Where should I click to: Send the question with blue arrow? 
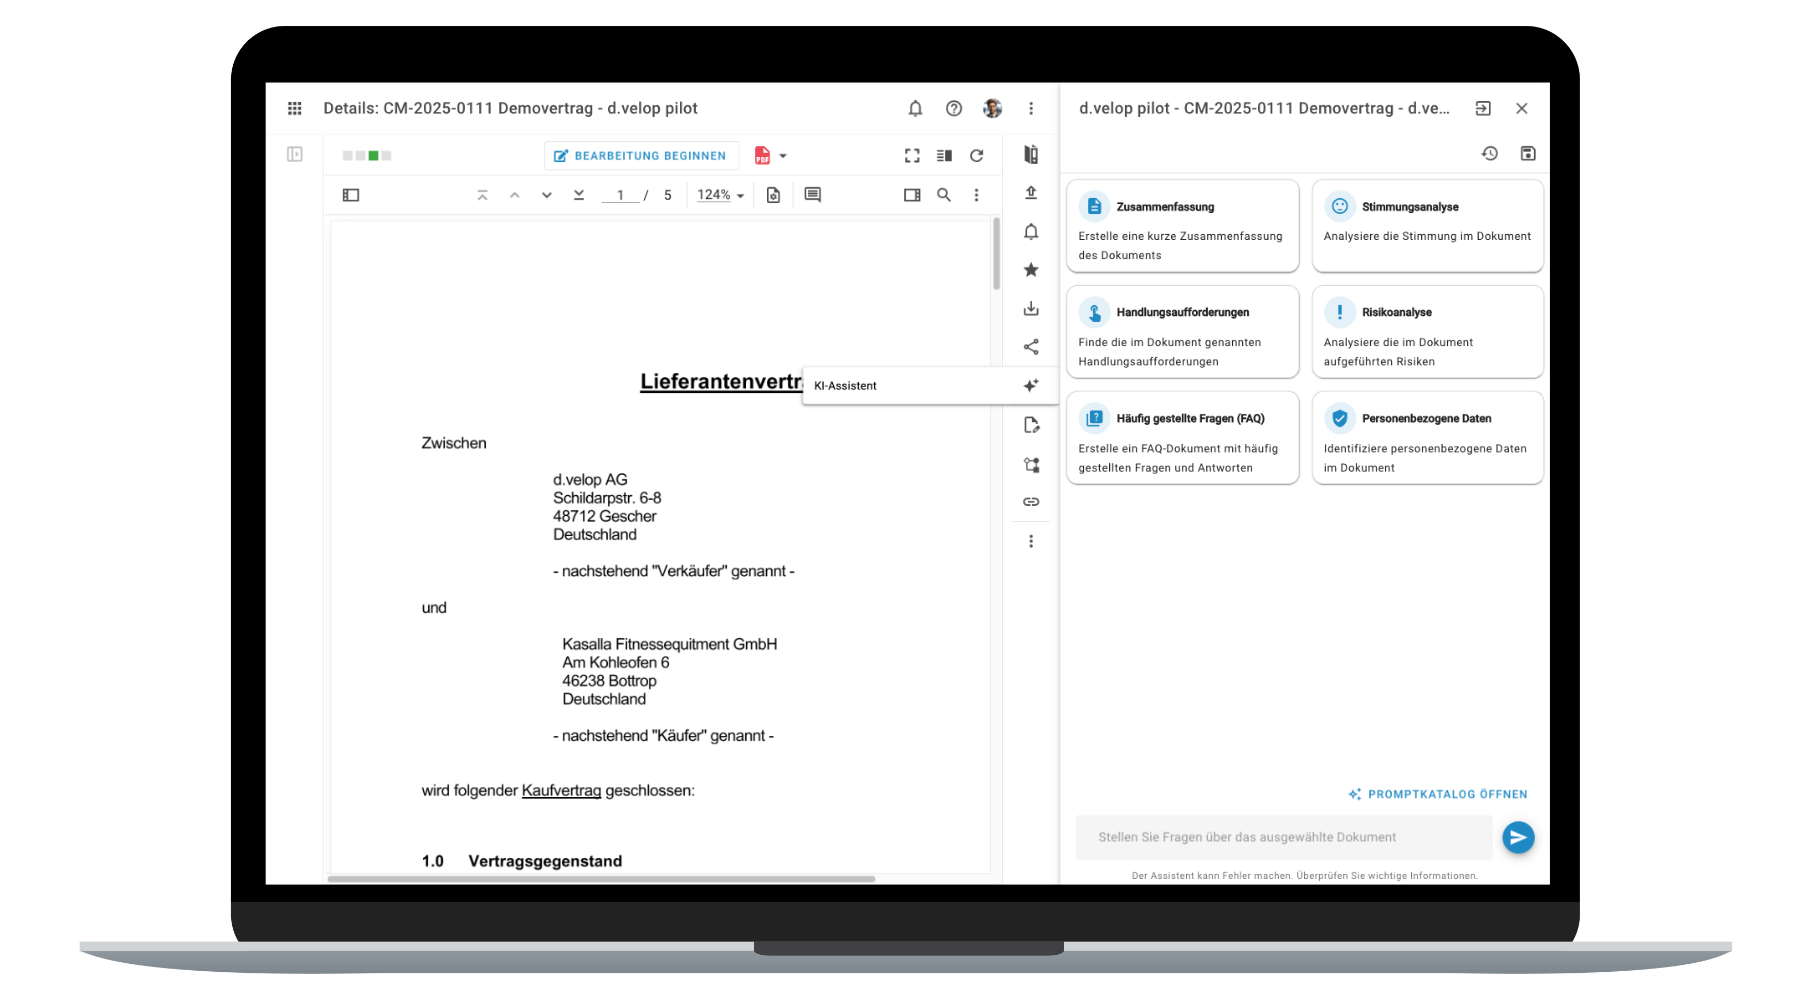point(1518,837)
